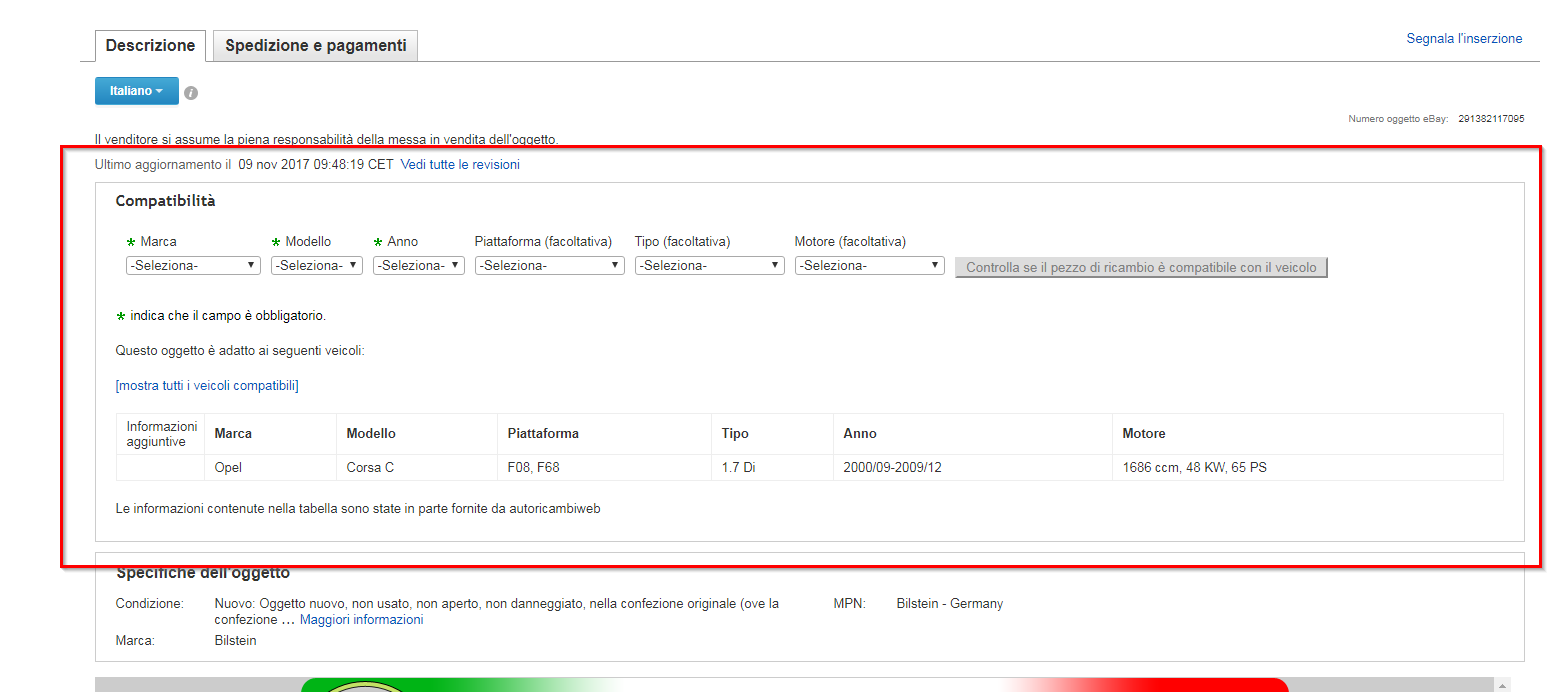Viewport: 1550px width, 692px height.
Task: Select the 2000/09-2009/12 table cell
Action: click(x=972, y=468)
